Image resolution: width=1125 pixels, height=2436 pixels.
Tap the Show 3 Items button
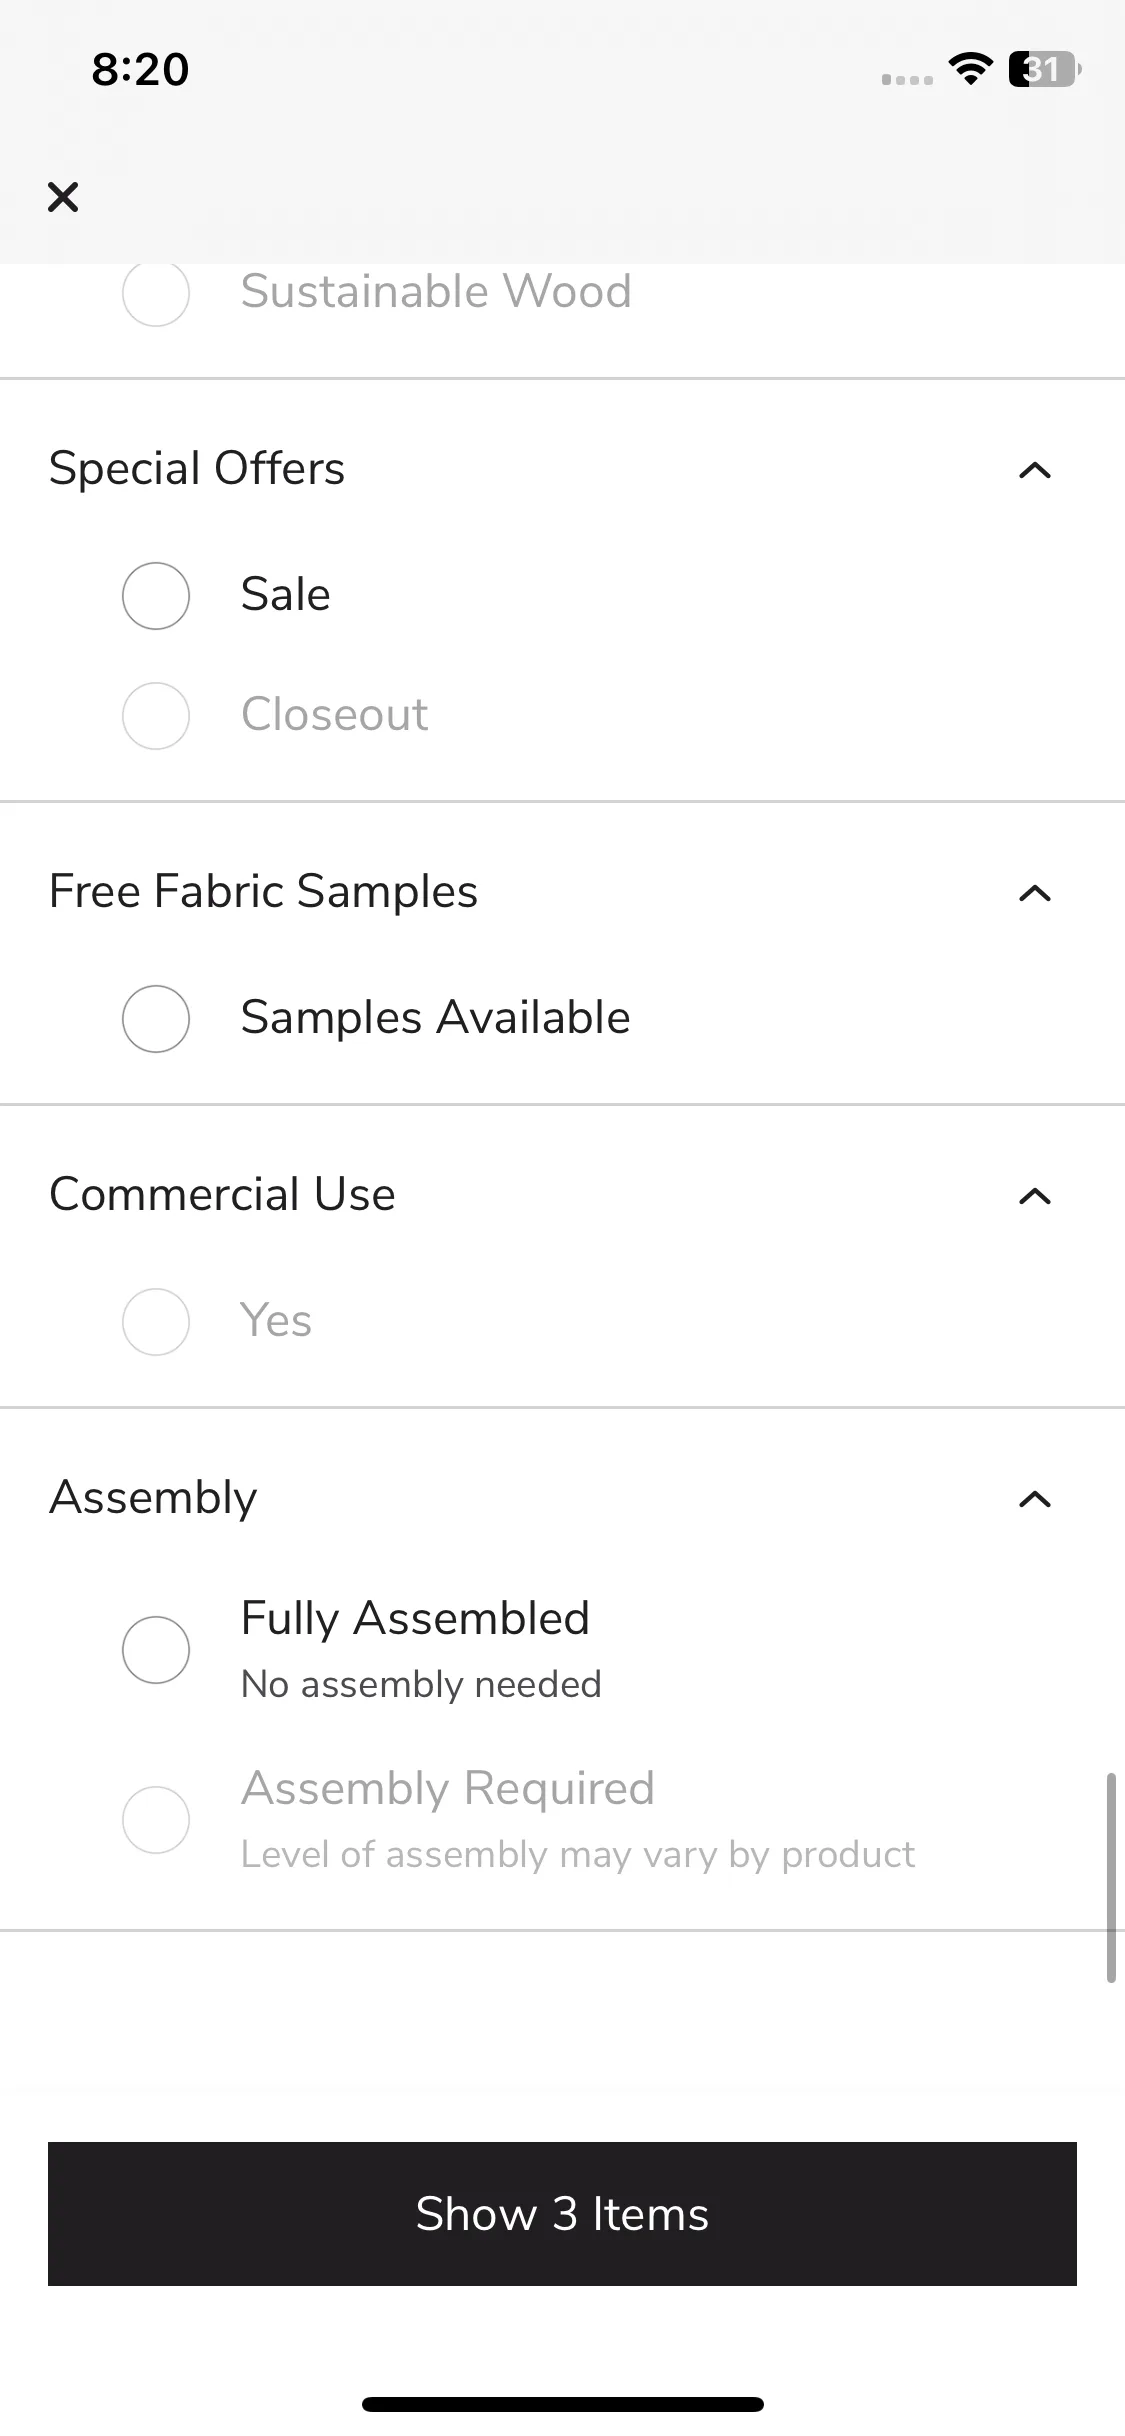562,2213
